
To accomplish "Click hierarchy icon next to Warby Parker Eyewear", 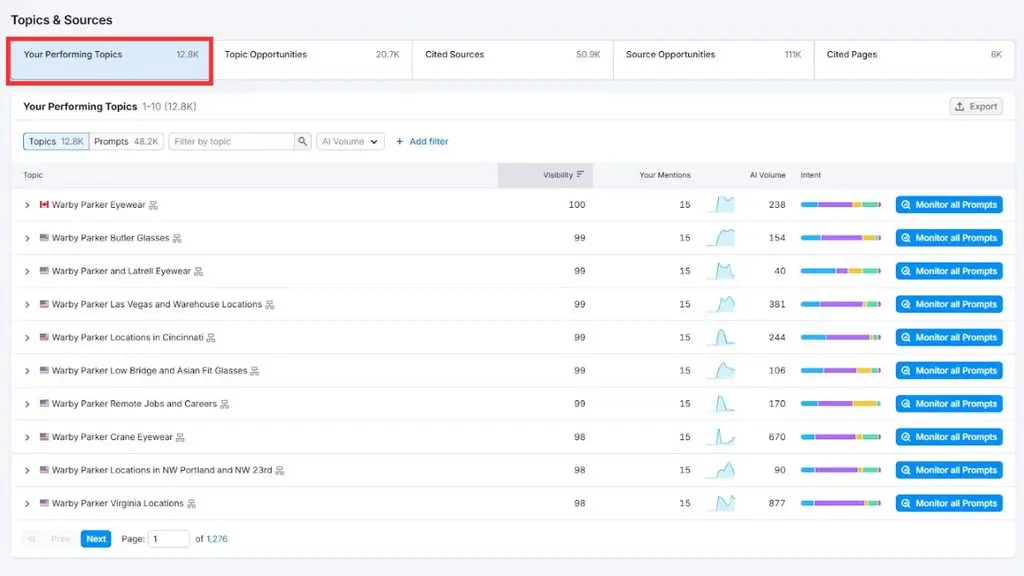I will (153, 205).
